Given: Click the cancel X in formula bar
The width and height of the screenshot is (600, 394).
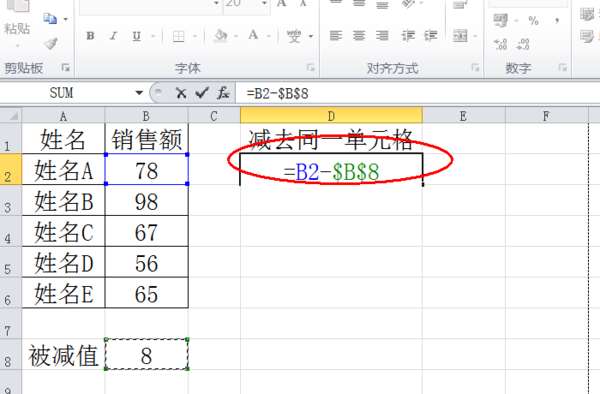Looking at the screenshot, I should tap(181, 93).
